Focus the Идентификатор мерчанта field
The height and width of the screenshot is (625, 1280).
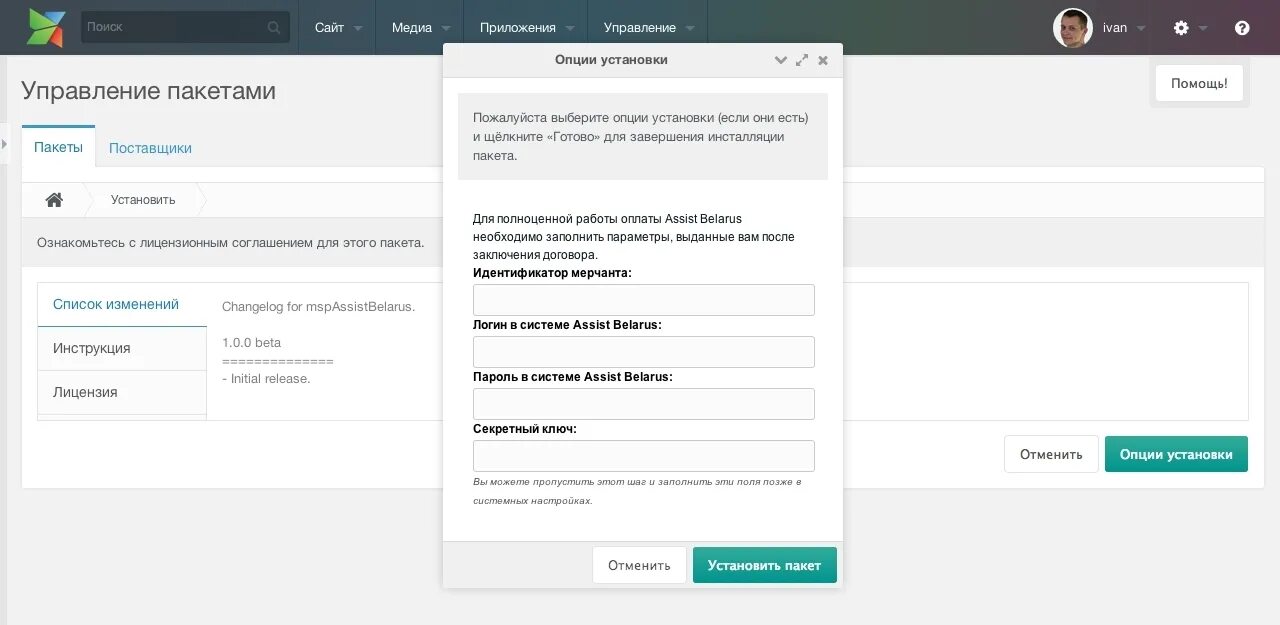[644, 300]
